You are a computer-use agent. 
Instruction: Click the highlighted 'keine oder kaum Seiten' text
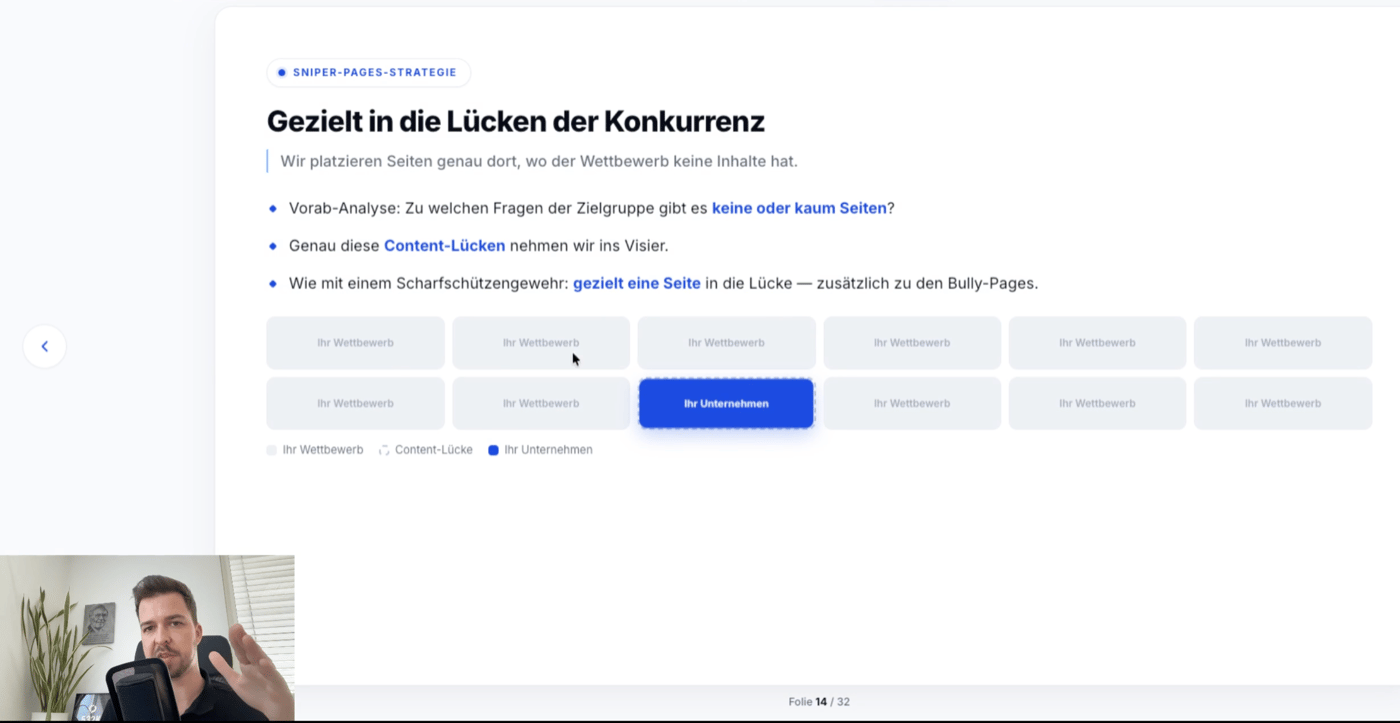[799, 208]
